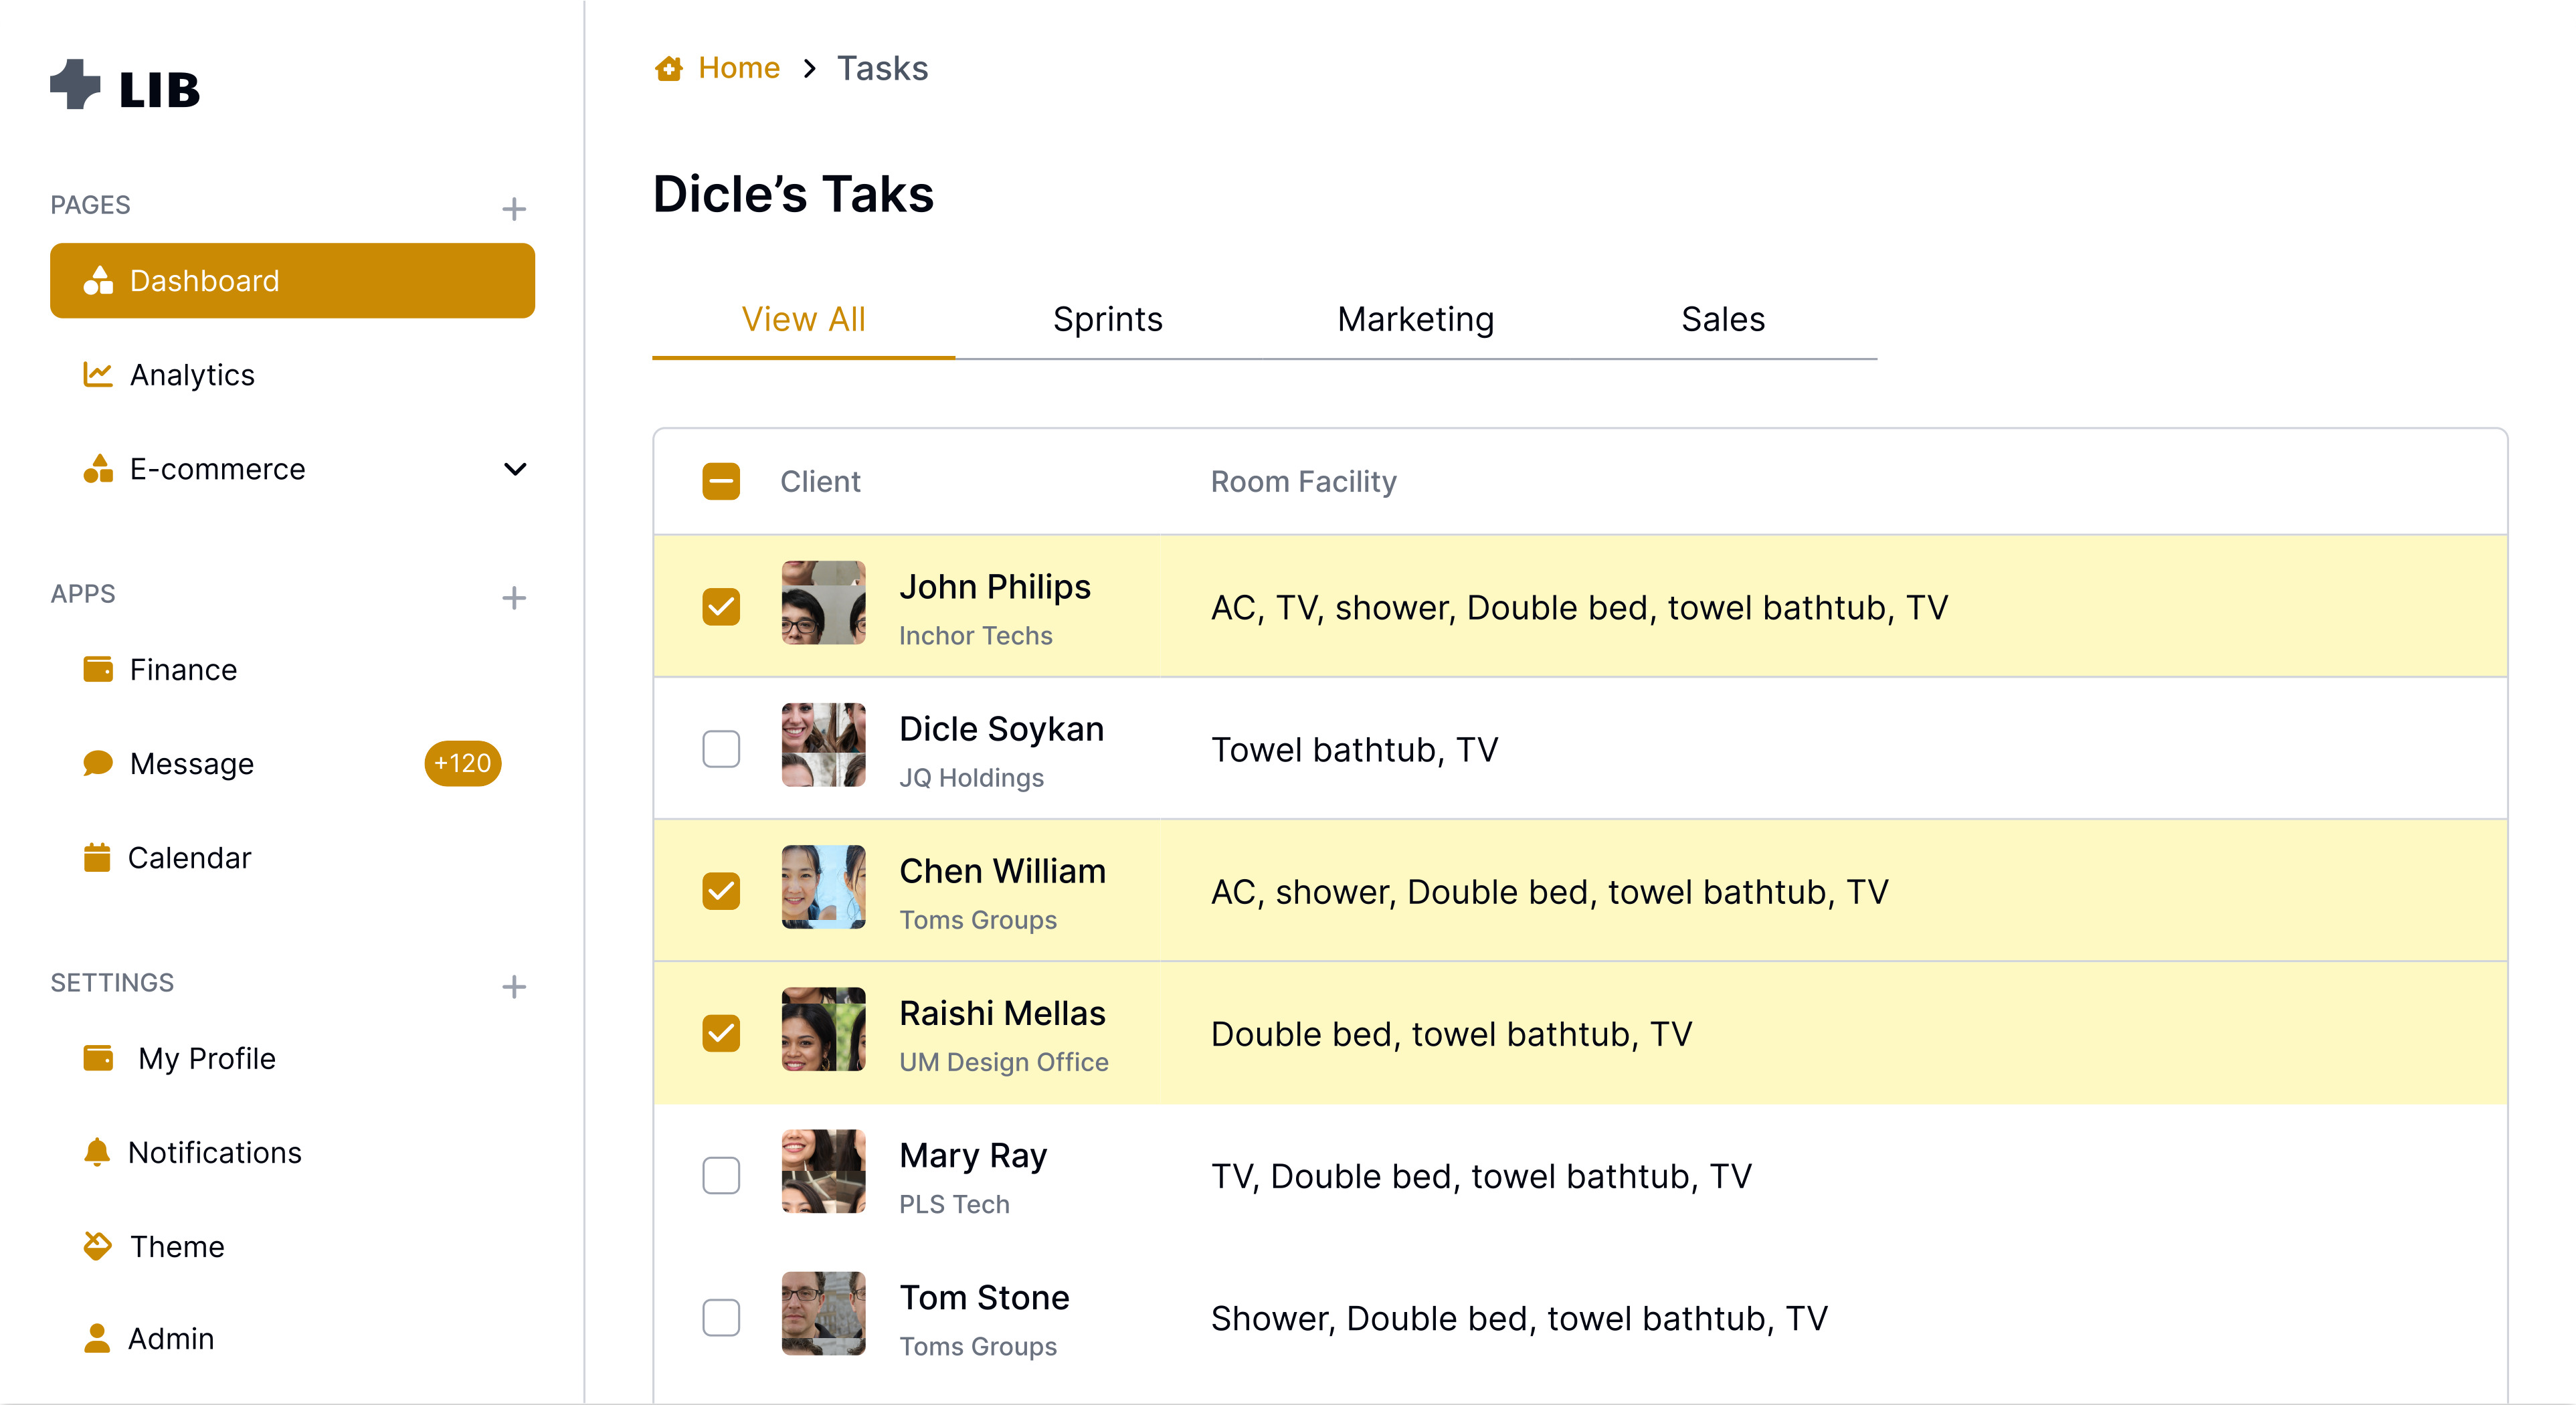Screen dimensions: 2576x1405
Task: Uncheck John Philips row checkbox
Action: click(x=721, y=607)
